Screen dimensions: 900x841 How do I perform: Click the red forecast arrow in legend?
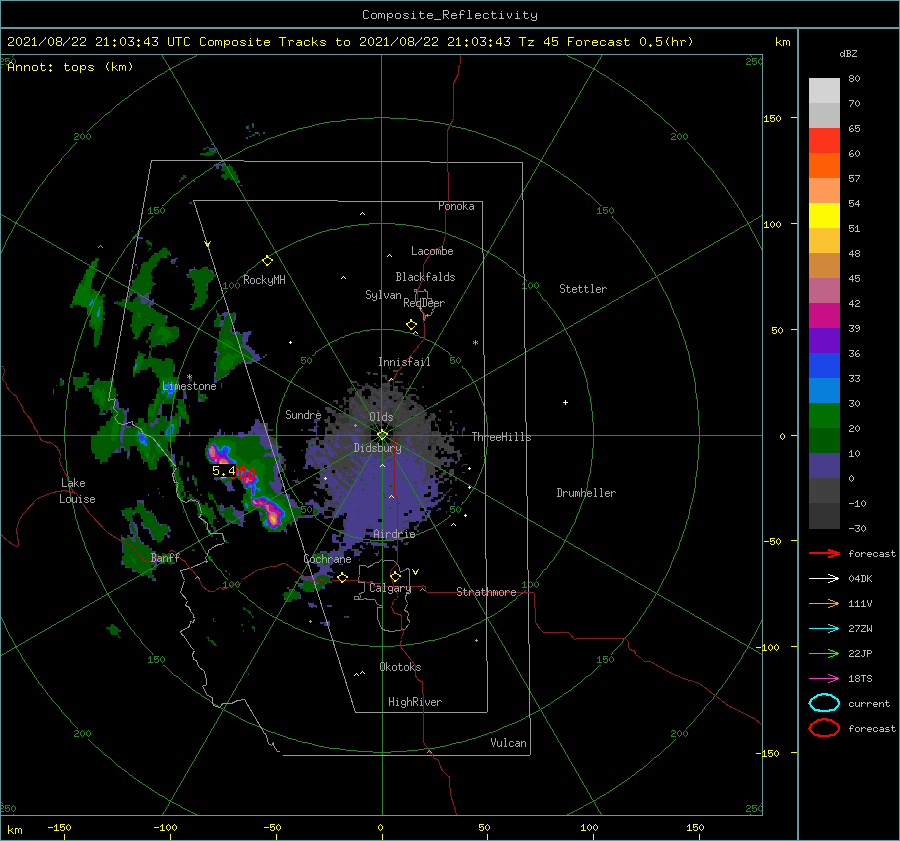(824, 553)
